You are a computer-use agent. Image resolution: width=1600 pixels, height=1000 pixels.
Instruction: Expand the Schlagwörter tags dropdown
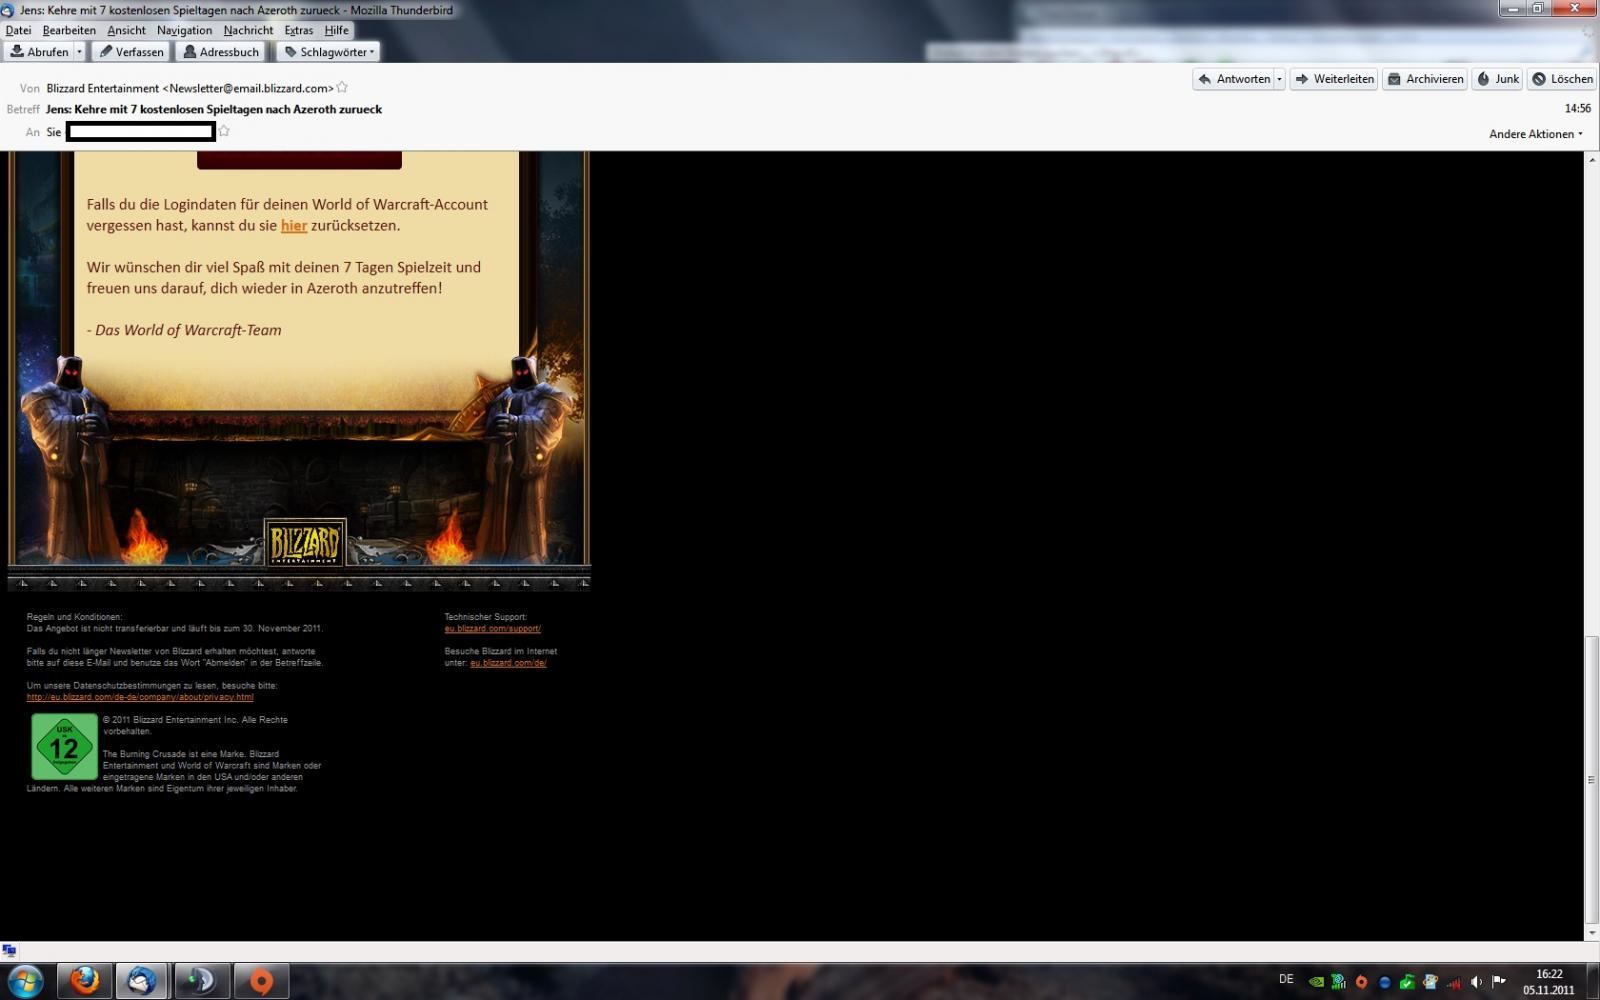329,52
